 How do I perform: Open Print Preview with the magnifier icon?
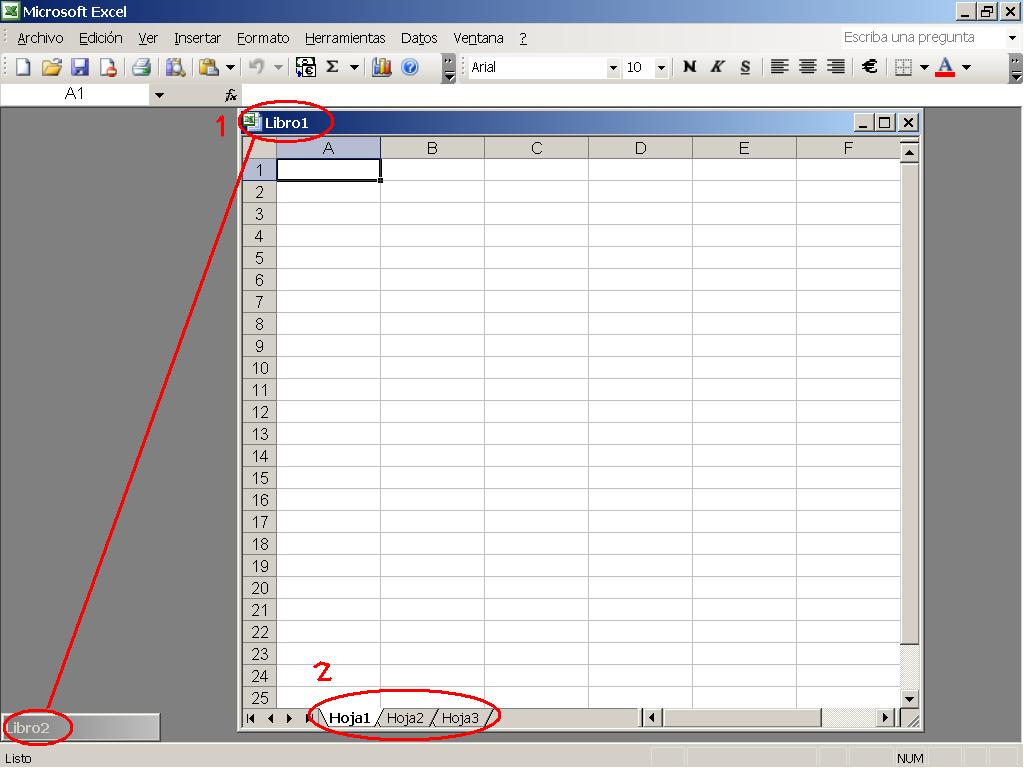point(175,67)
